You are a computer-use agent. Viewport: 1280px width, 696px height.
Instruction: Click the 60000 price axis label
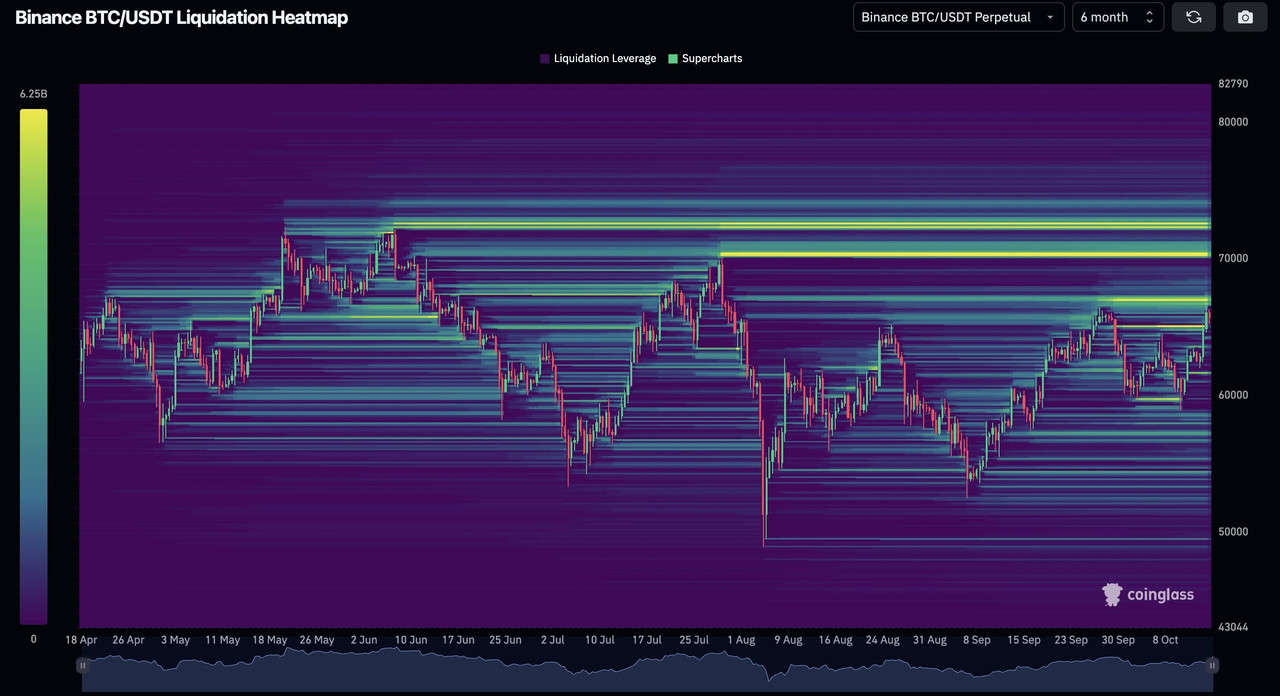point(1235,395)
